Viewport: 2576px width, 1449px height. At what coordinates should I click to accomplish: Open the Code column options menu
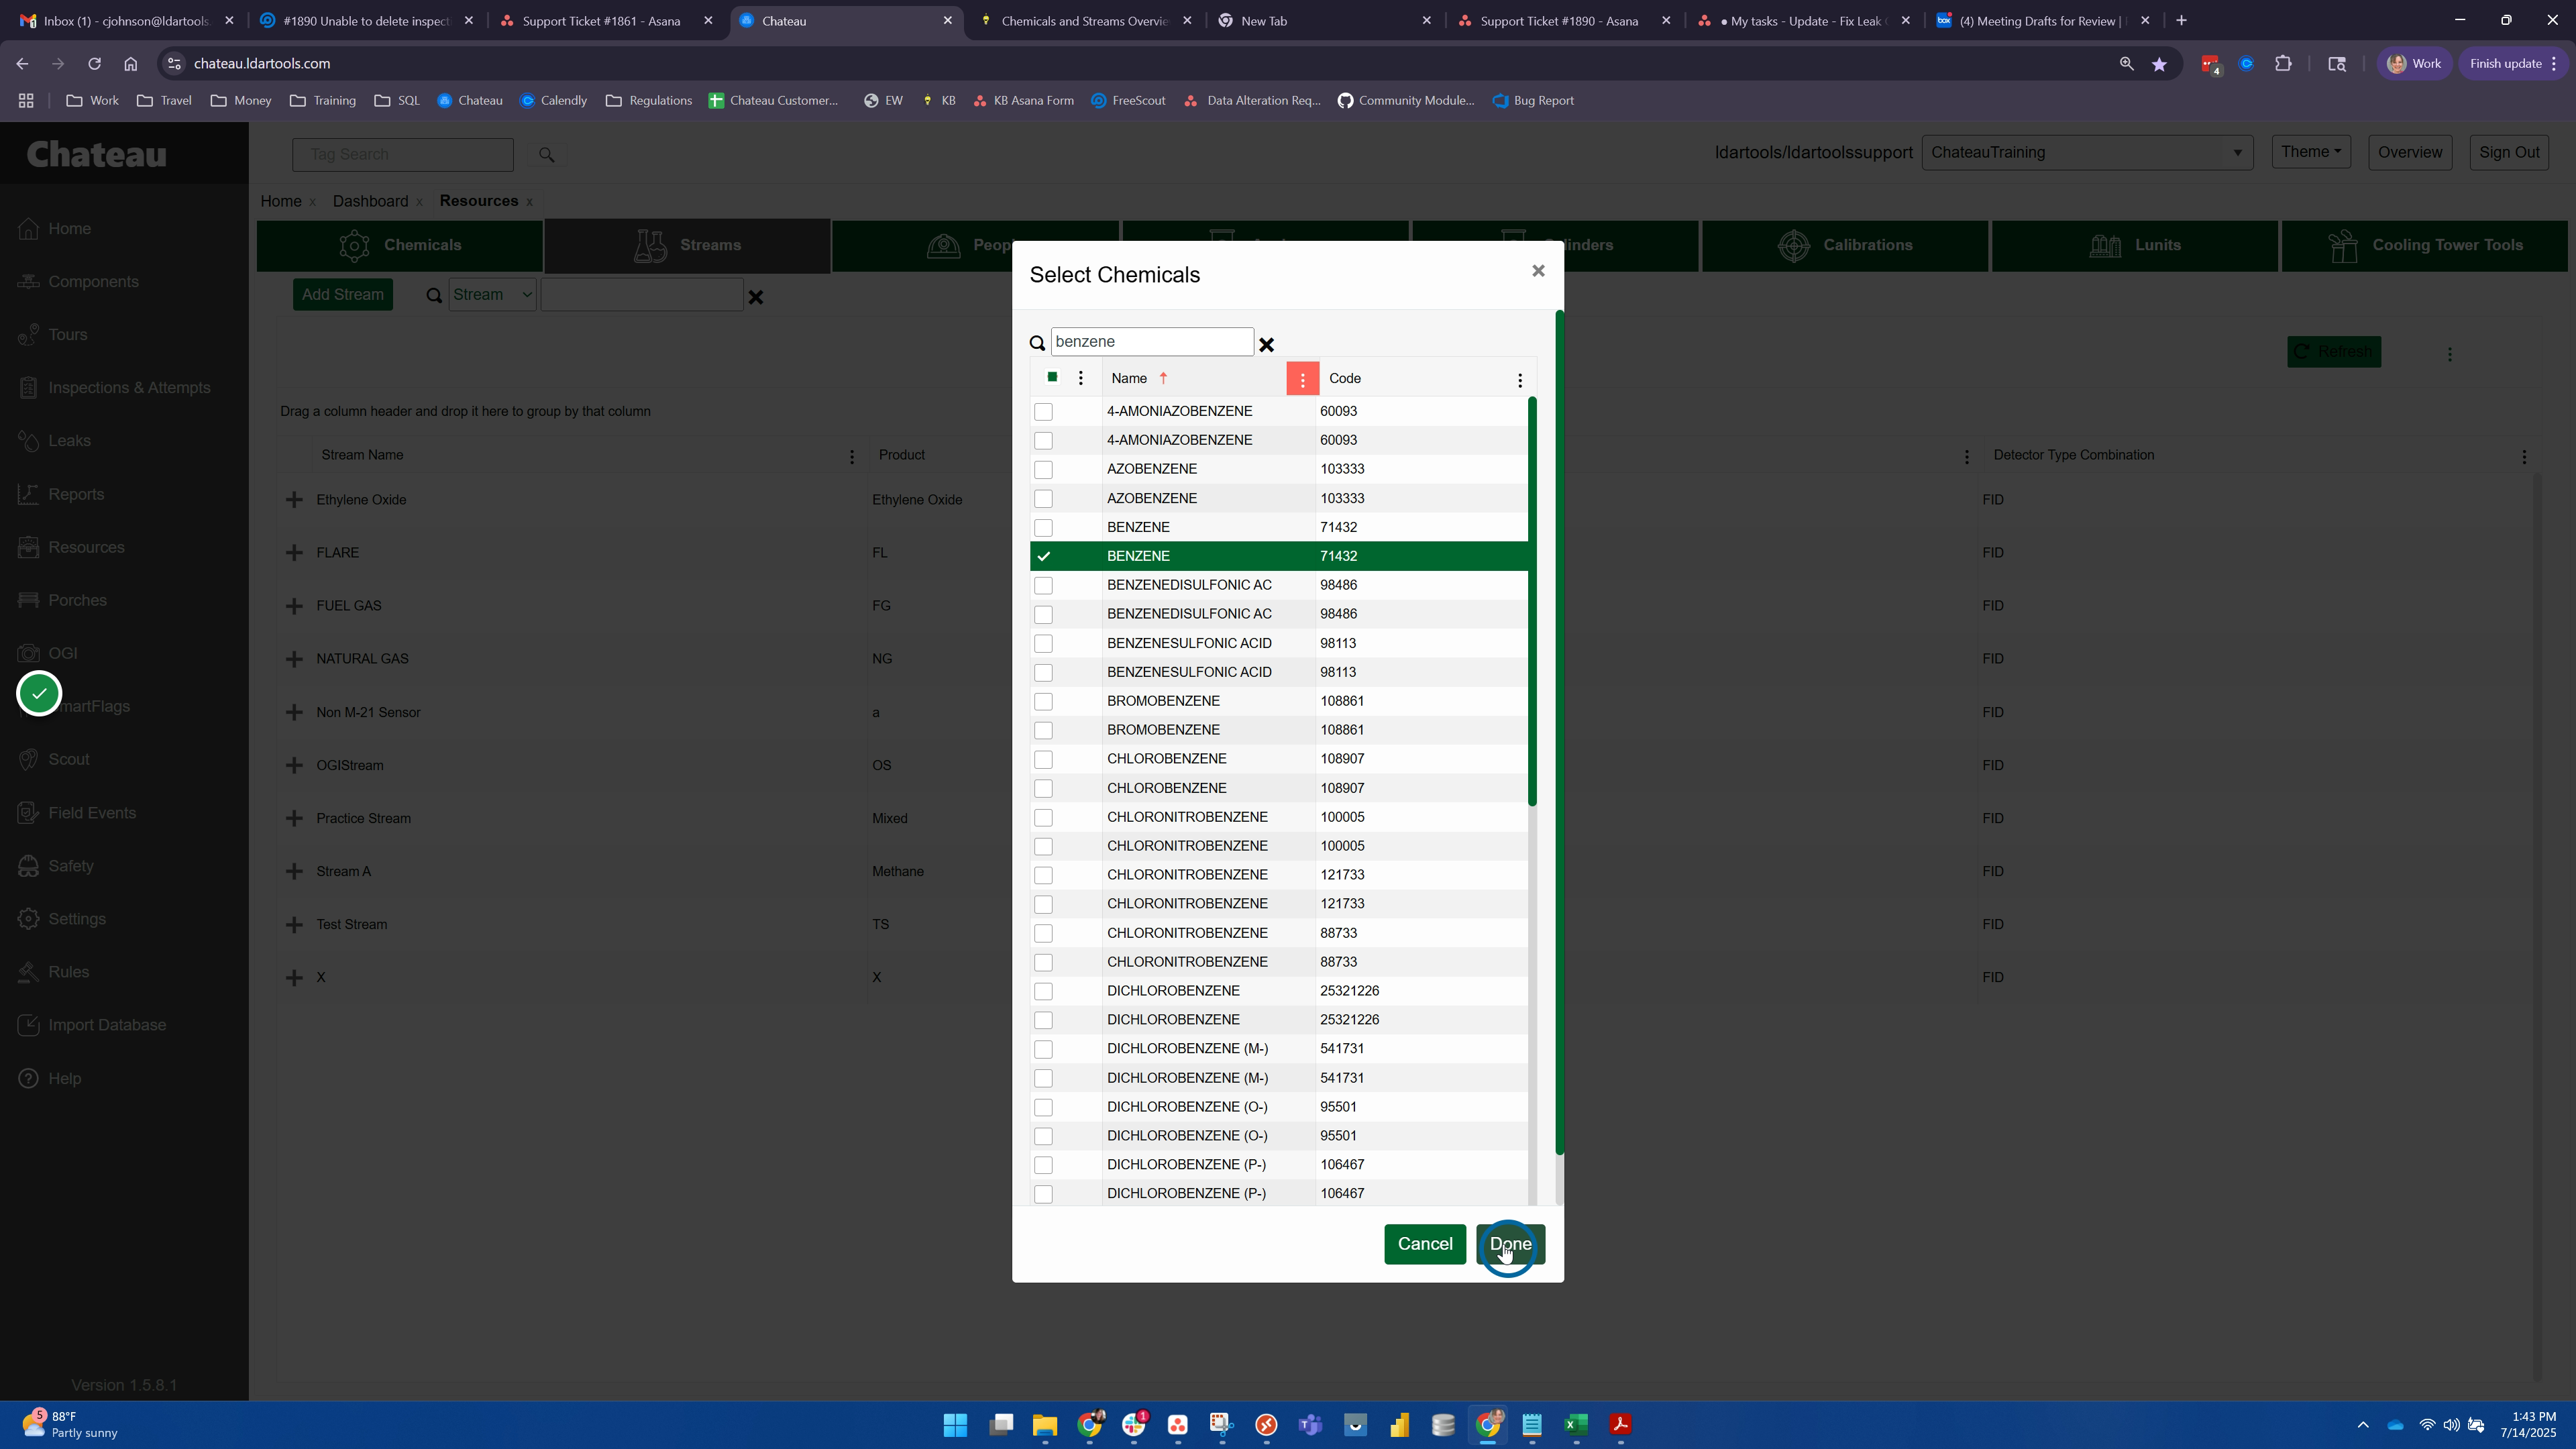pyautogui.click(x=1519, y=380)
